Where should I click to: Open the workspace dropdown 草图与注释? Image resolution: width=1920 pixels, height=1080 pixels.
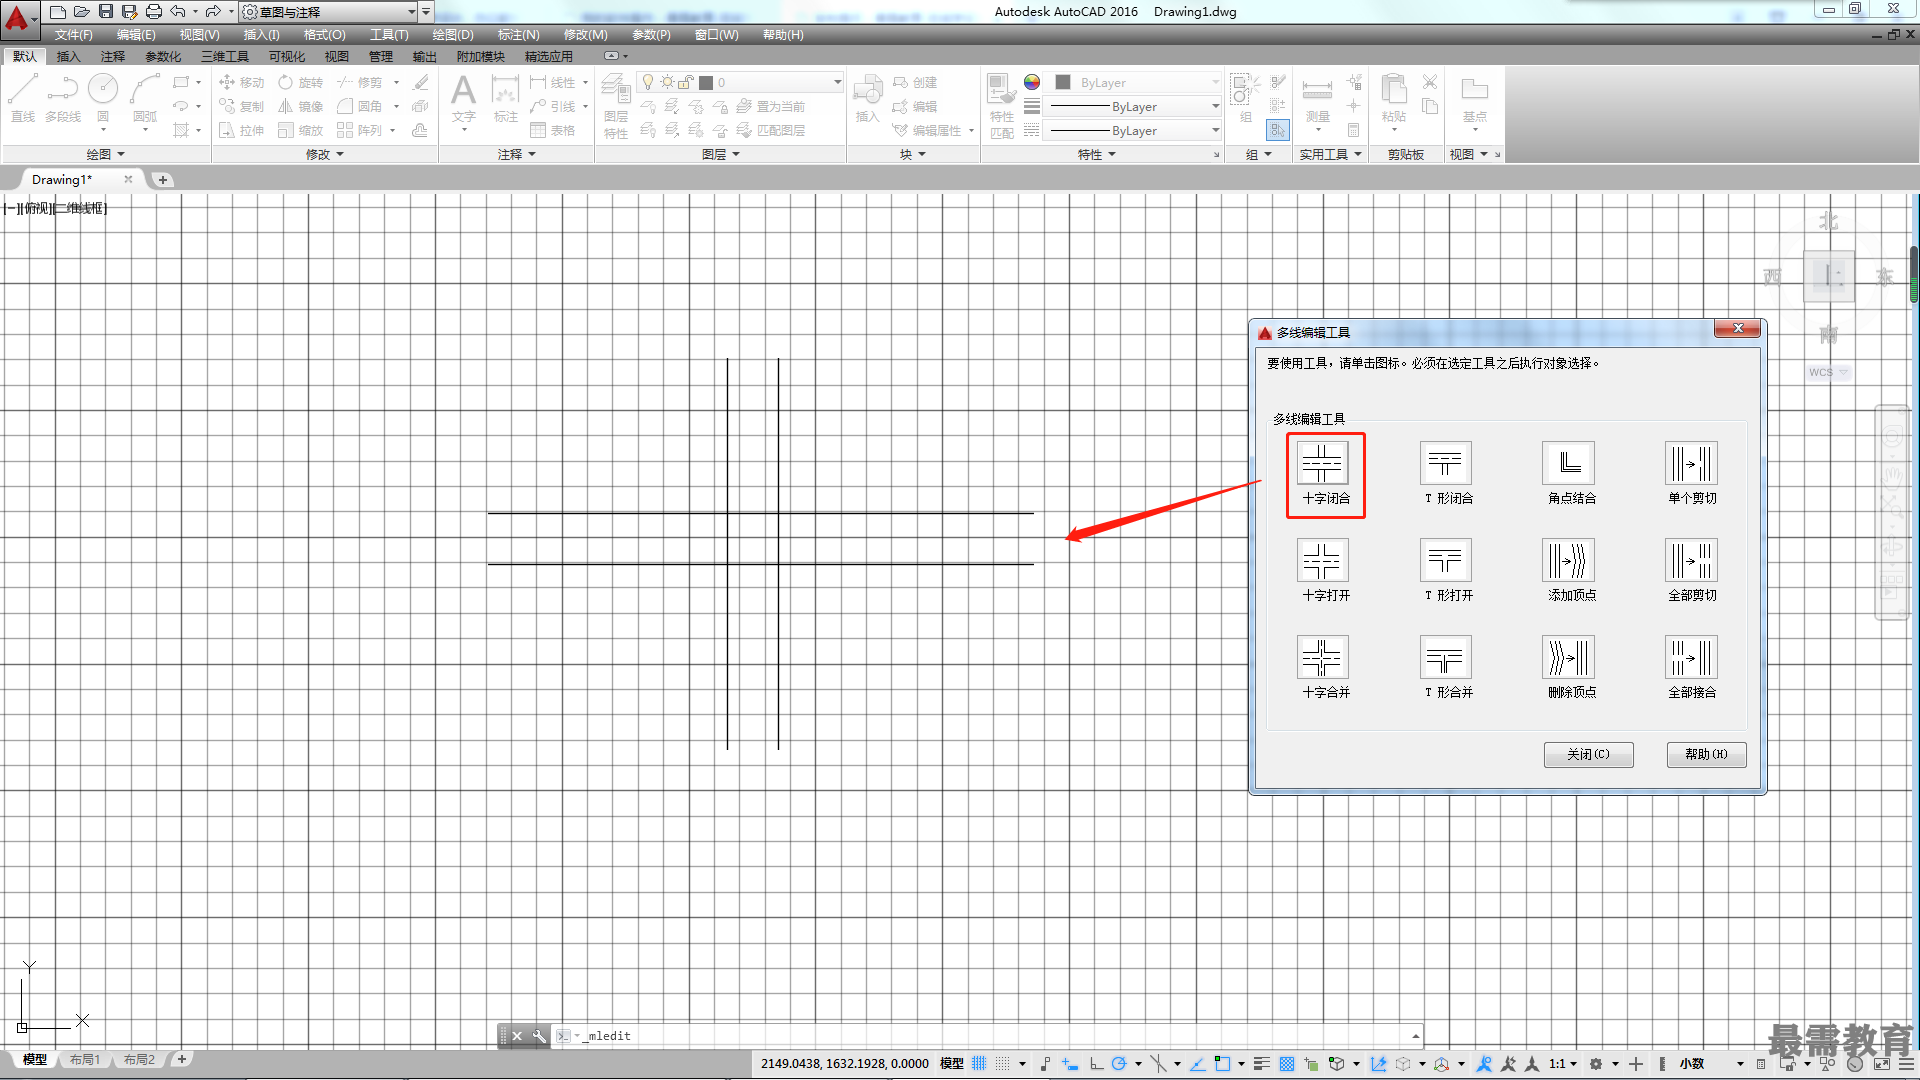[329, 12]
